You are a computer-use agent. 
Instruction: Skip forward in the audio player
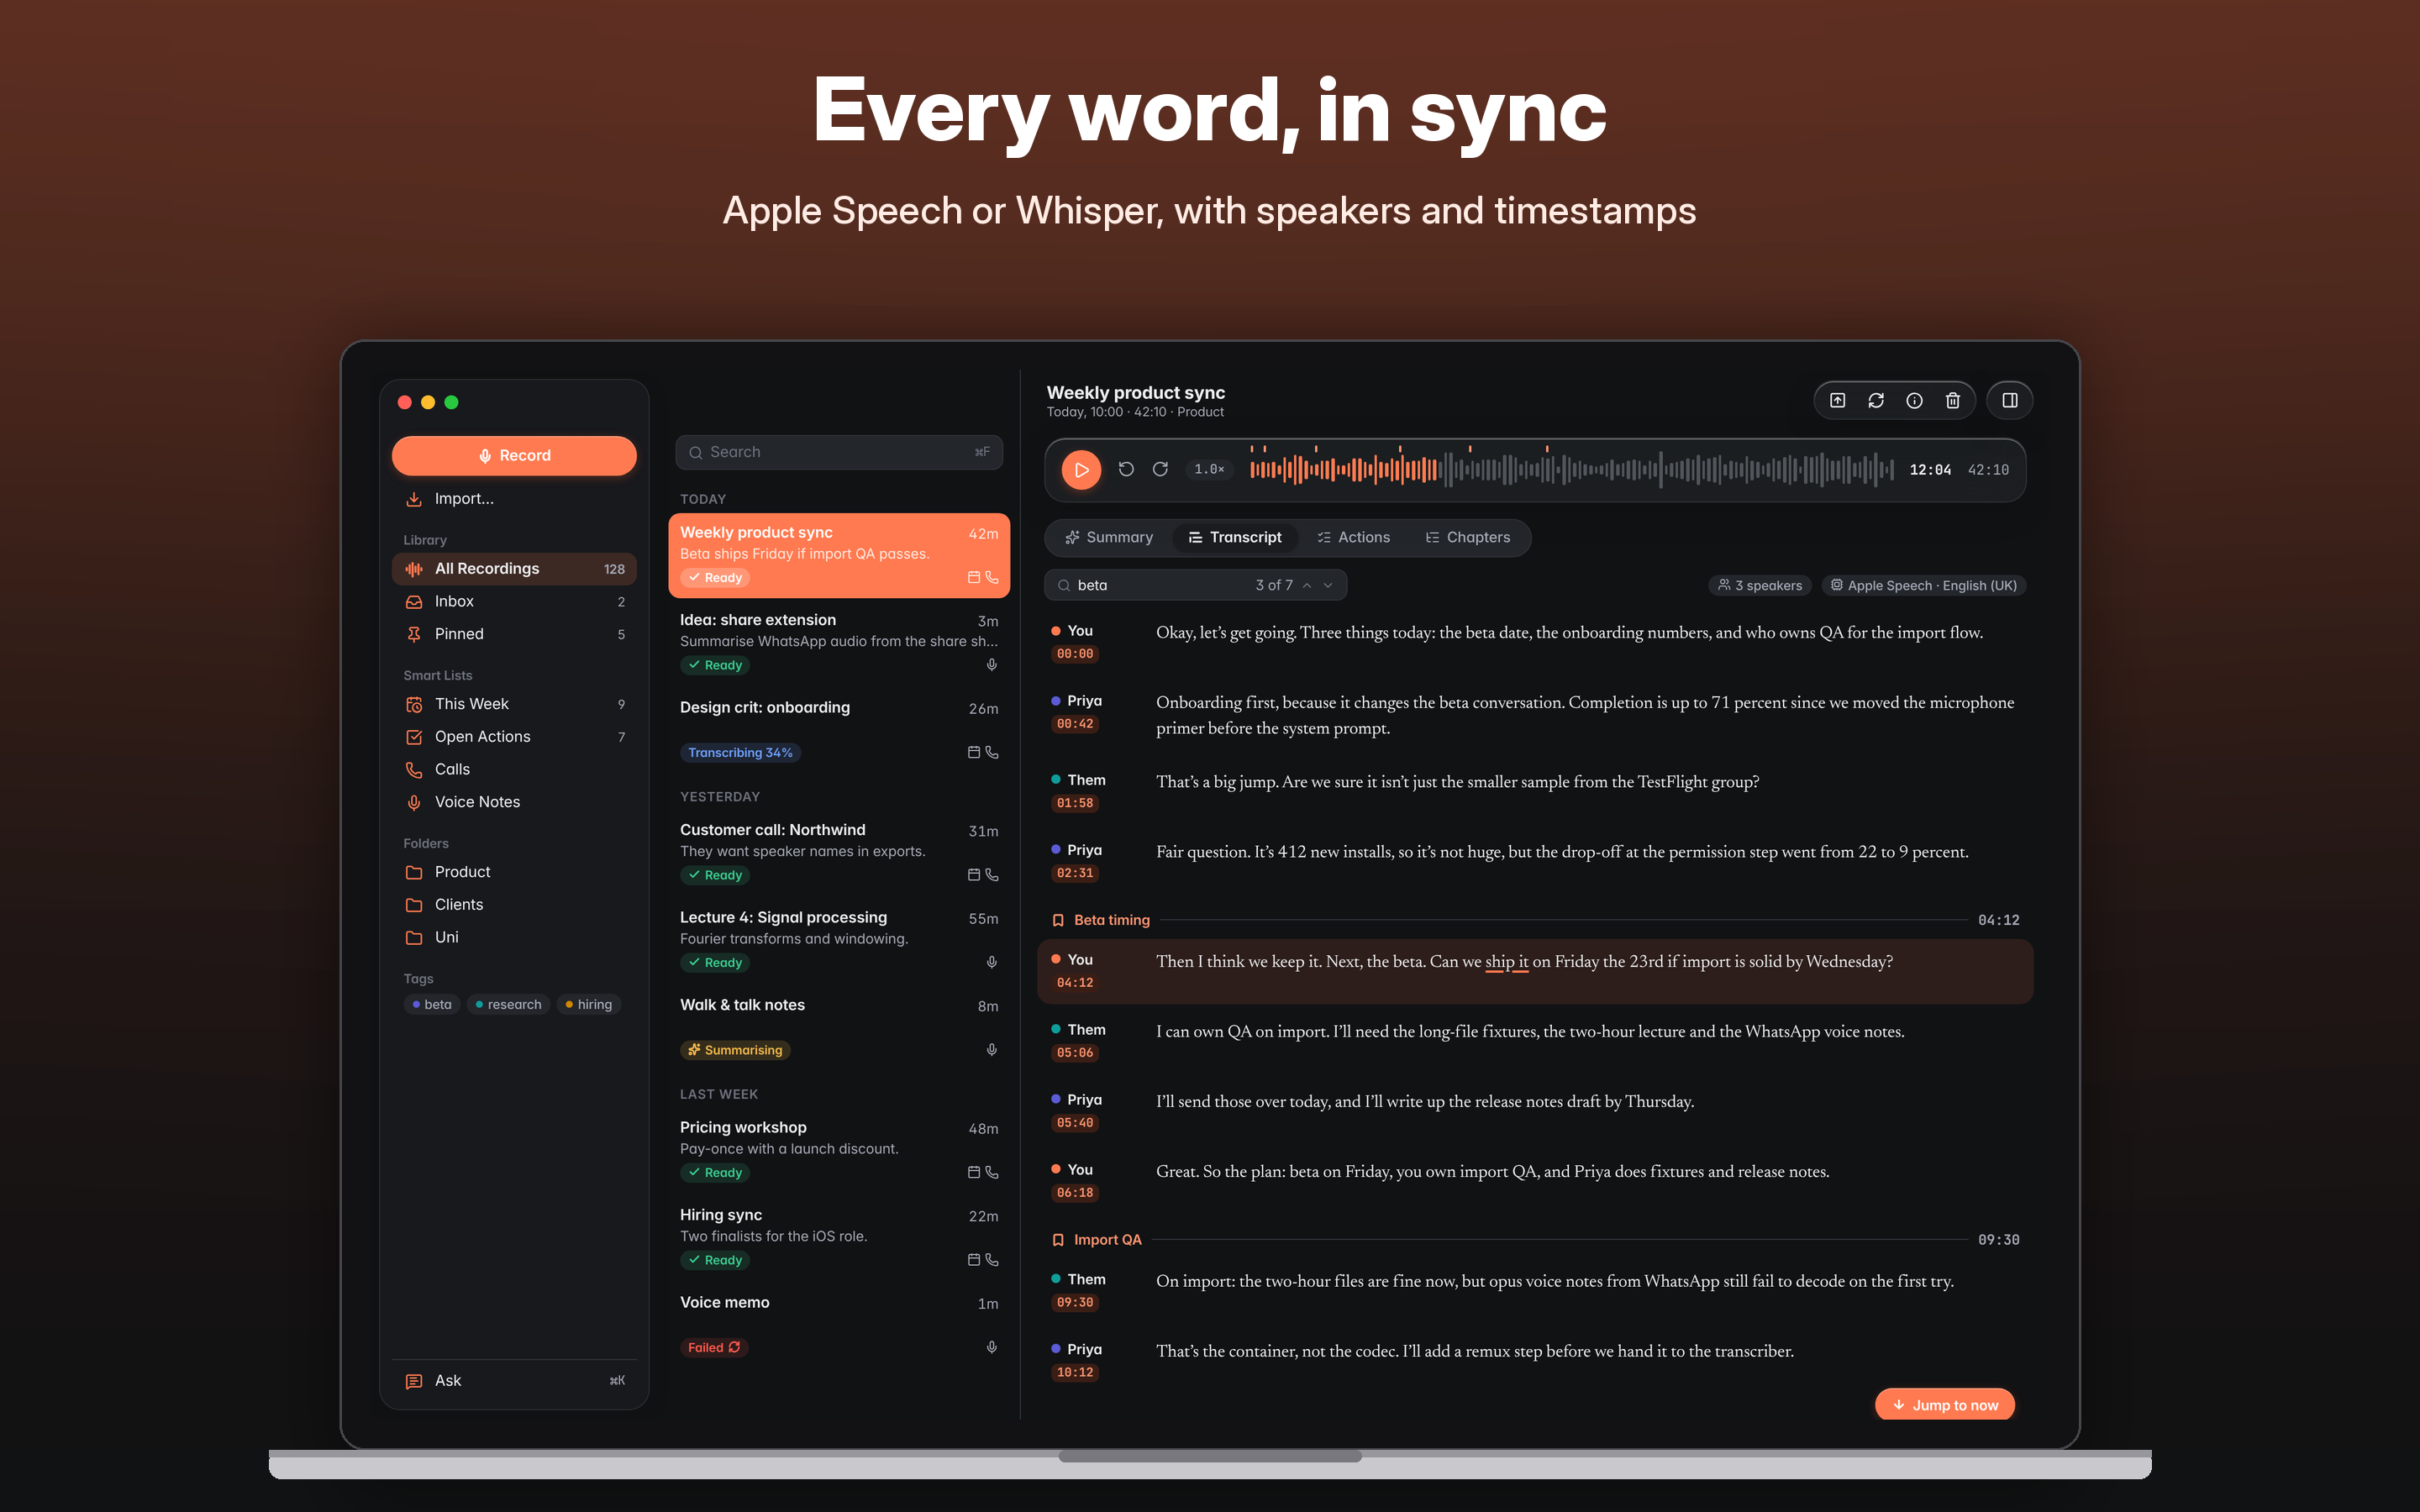point(1160,469)
